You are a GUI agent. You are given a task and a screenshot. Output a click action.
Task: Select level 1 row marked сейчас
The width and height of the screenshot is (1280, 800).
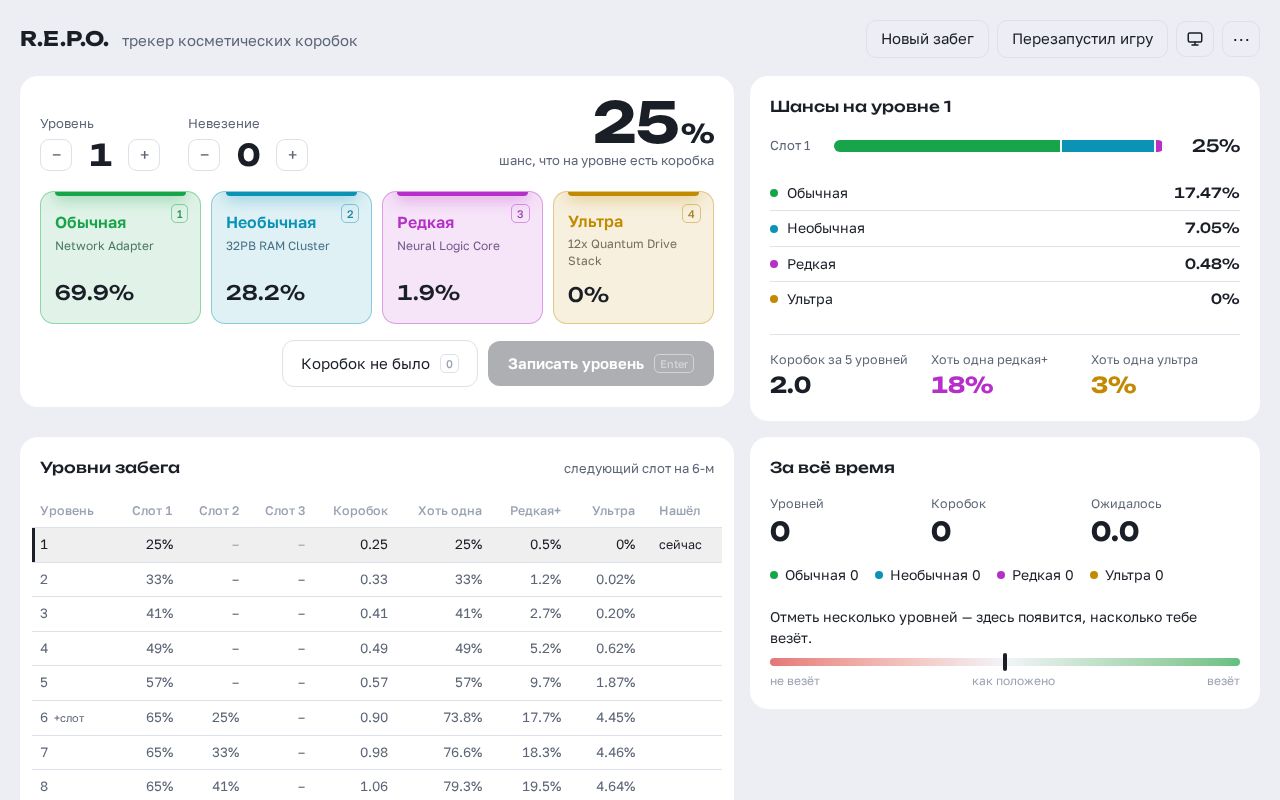[377, 545]
